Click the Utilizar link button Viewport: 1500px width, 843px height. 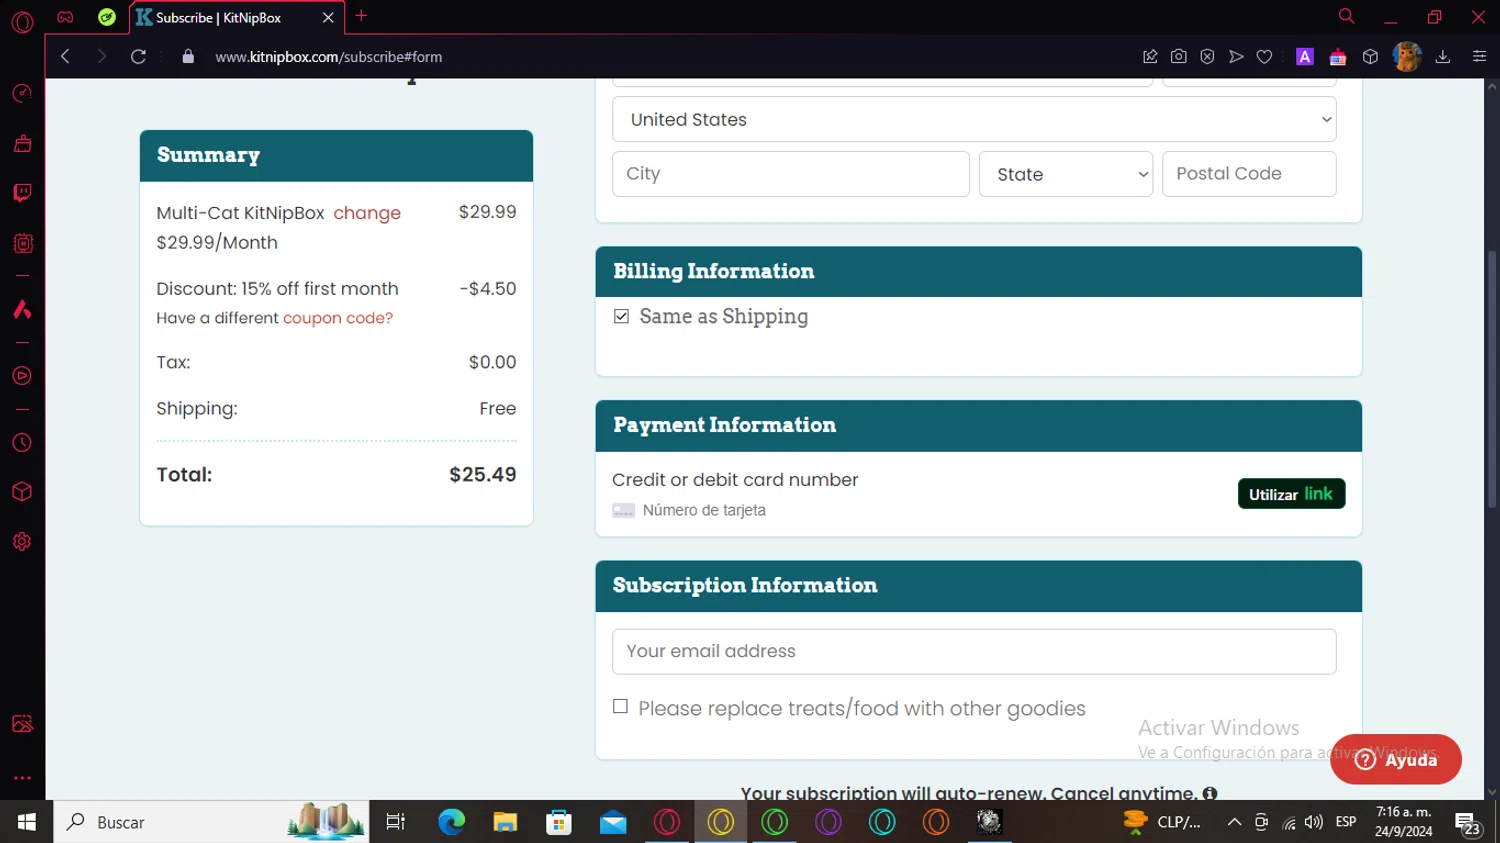[1291, 494]
